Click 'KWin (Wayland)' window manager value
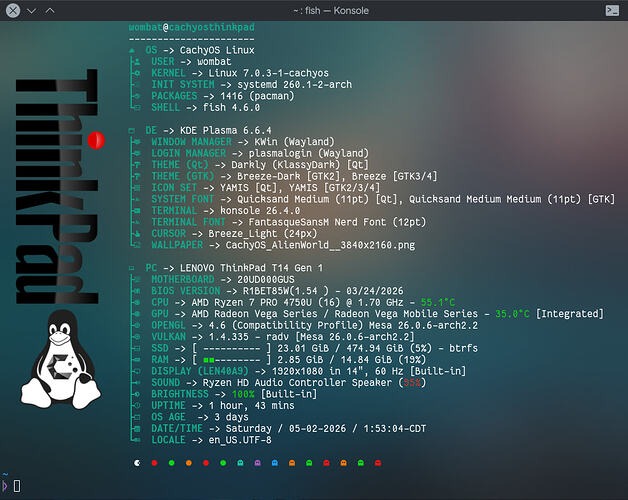The height and width of the screenshot is (500, 628). [x=294, y=142]
